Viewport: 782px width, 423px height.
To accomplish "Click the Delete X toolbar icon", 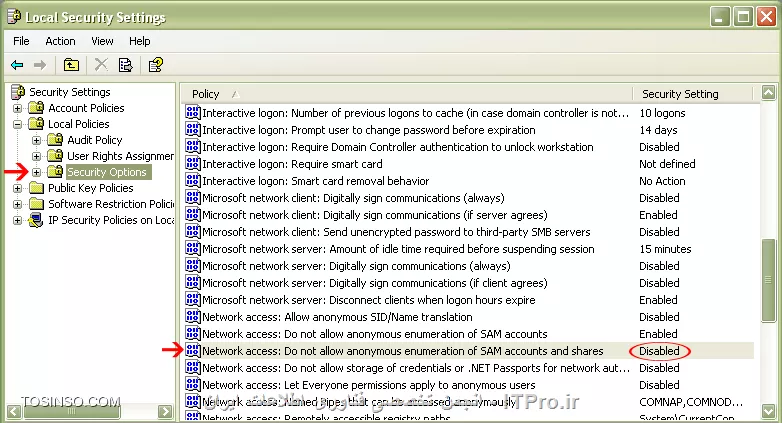I will tap(101, 65).
